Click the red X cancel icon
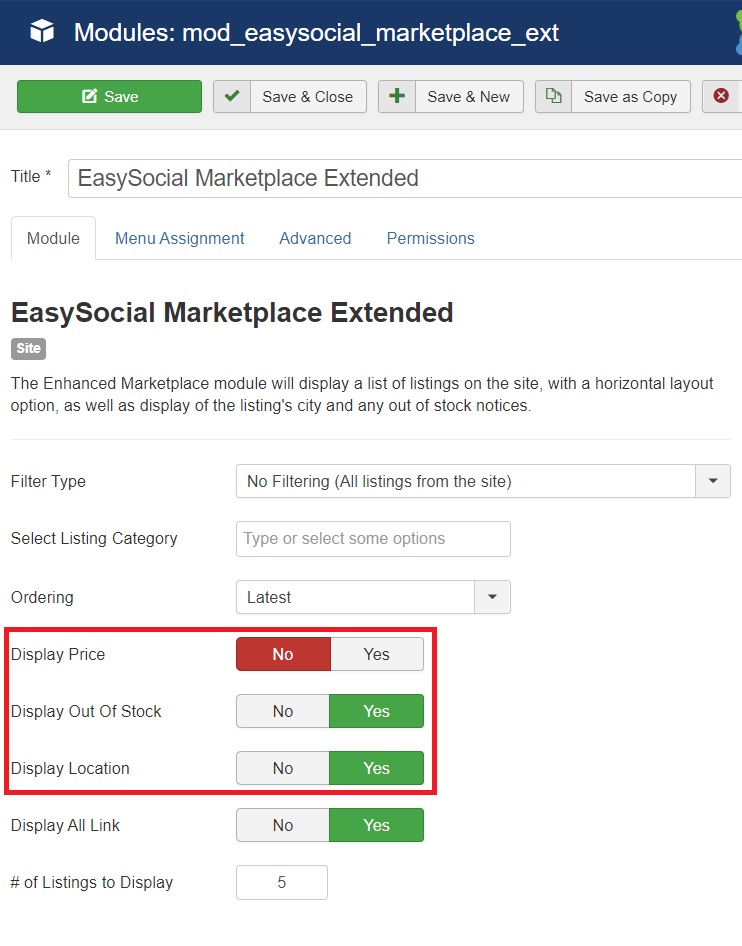 721,97
